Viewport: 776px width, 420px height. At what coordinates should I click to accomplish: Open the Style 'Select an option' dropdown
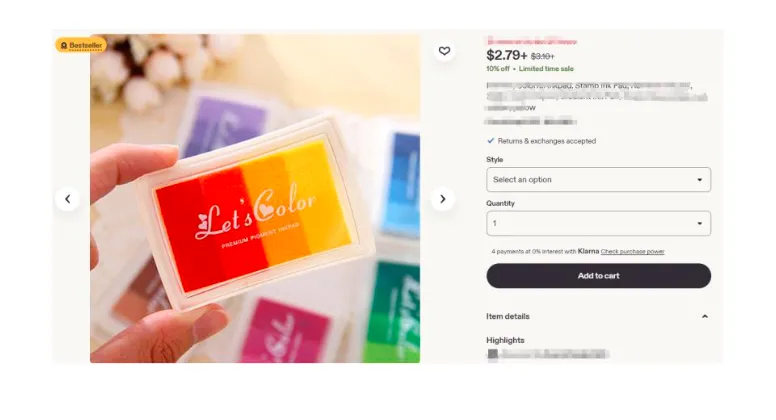(x=598, y=180)
